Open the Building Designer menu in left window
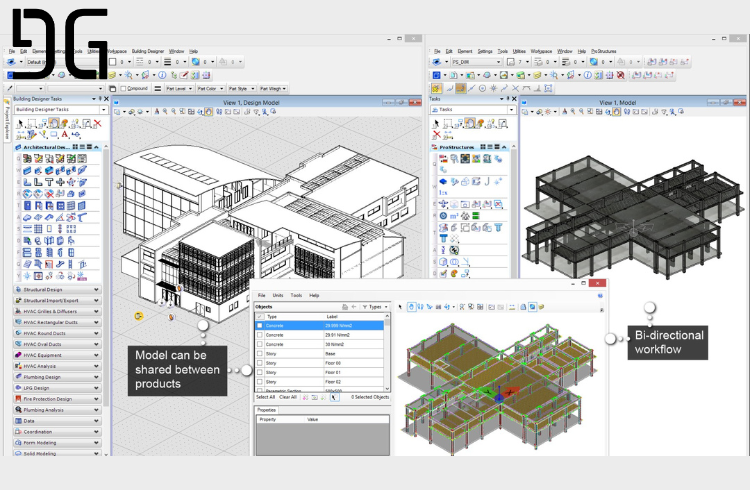Viewport: 750px width, 490px height. click(x=148, y=51)
